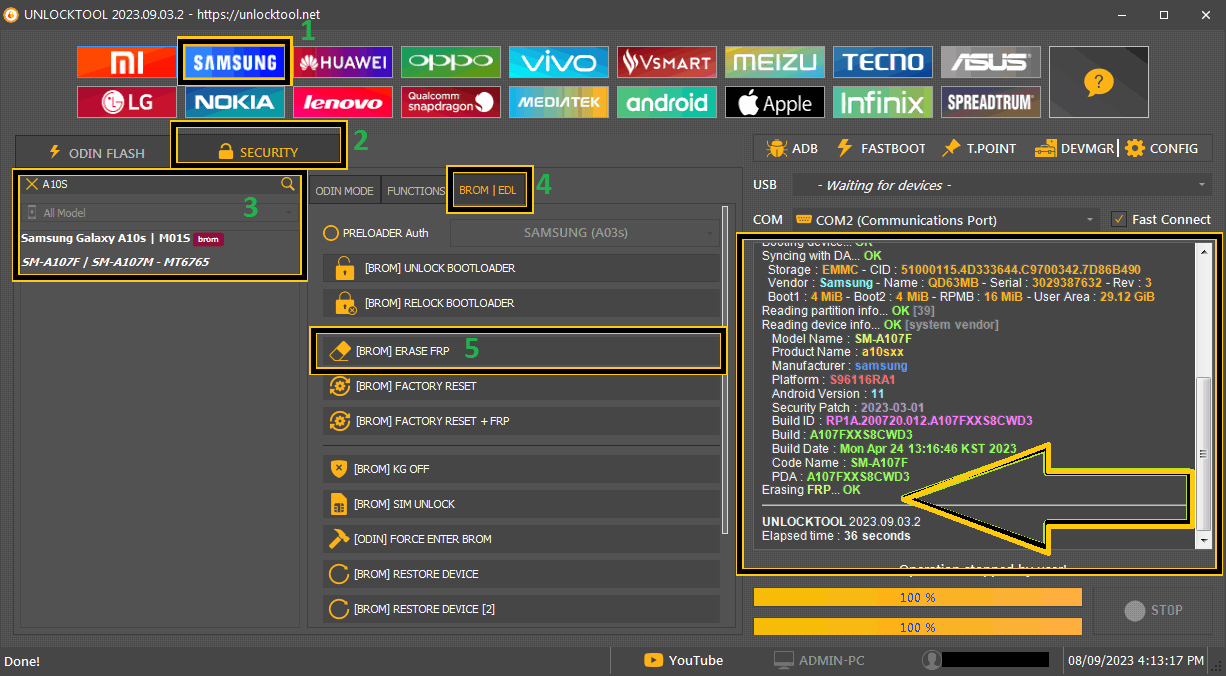This screenshot has height=676, width=1226.
Task: Click [BROM] SIM UNLOCK button
Action: (x=521, y=504)
